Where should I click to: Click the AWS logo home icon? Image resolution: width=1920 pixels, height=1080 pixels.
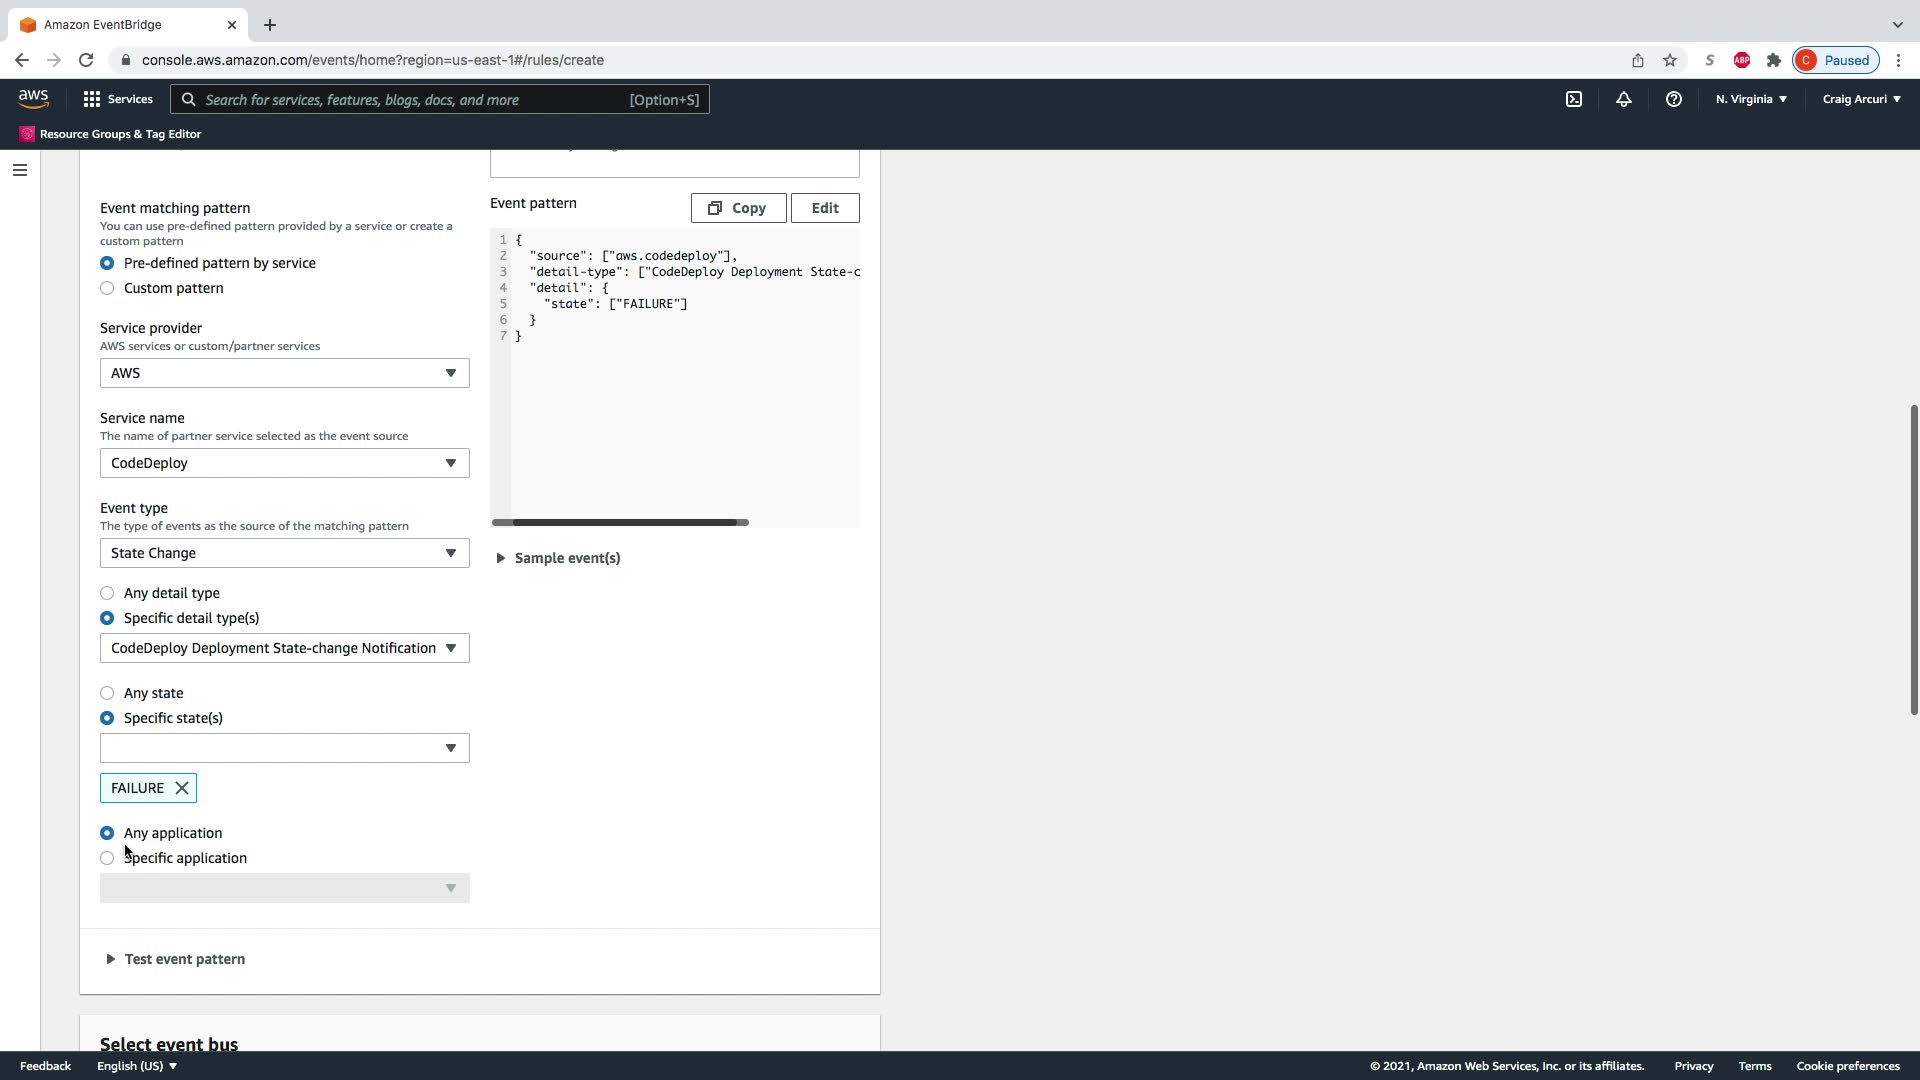point(33,98)
